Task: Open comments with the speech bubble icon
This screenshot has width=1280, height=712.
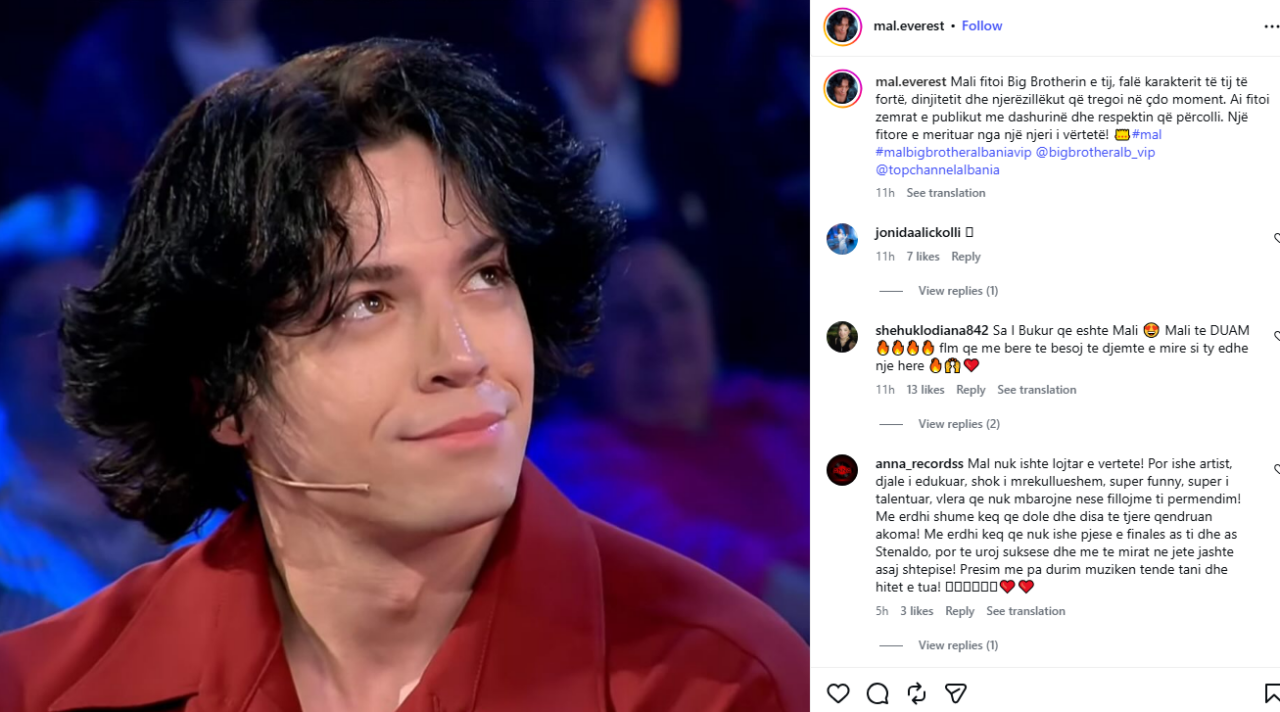Action: point(877,693)
